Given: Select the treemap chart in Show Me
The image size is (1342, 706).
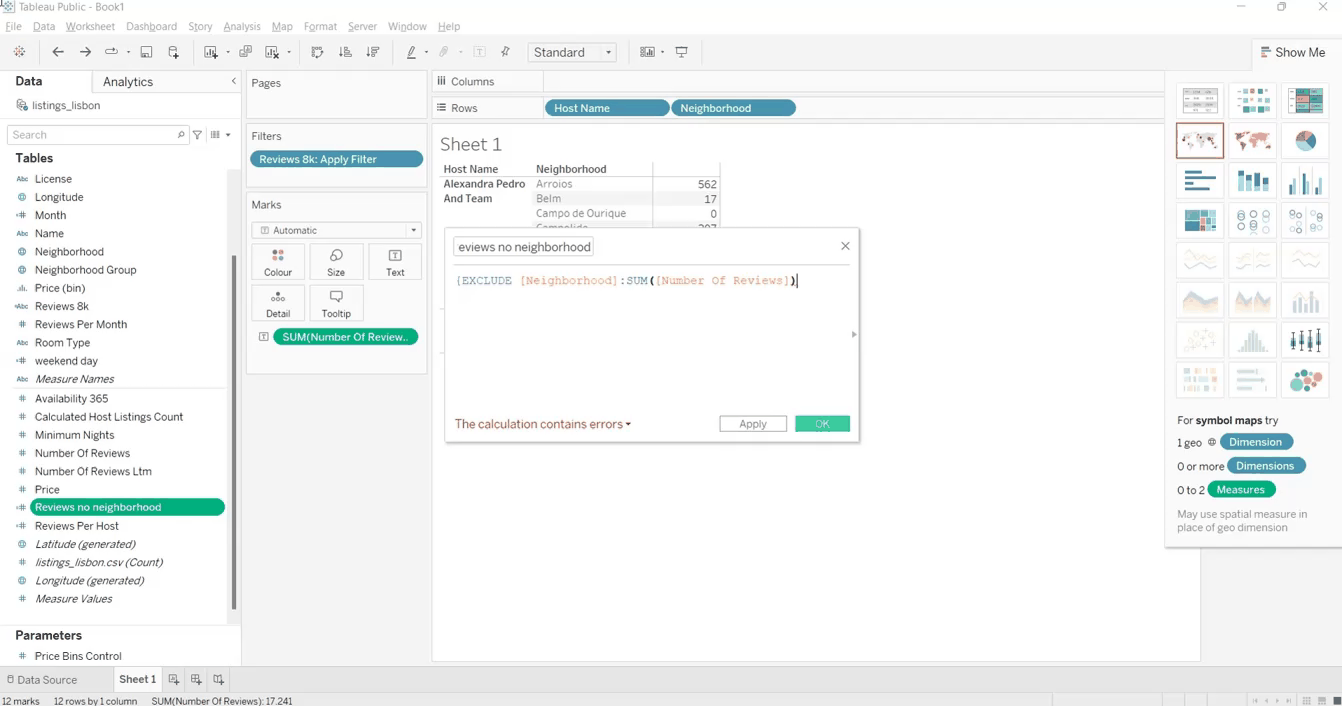Looking at the screenshot, I should 1200,220.
